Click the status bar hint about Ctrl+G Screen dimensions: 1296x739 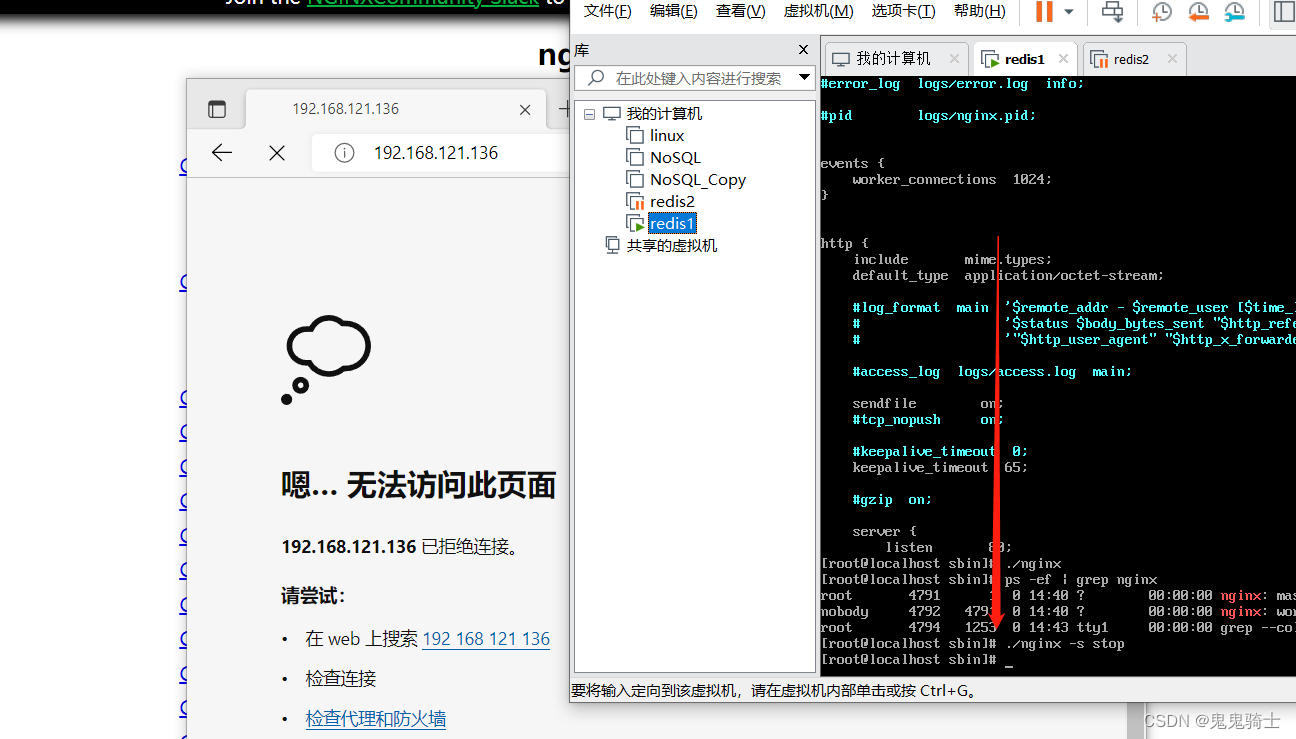773,690
